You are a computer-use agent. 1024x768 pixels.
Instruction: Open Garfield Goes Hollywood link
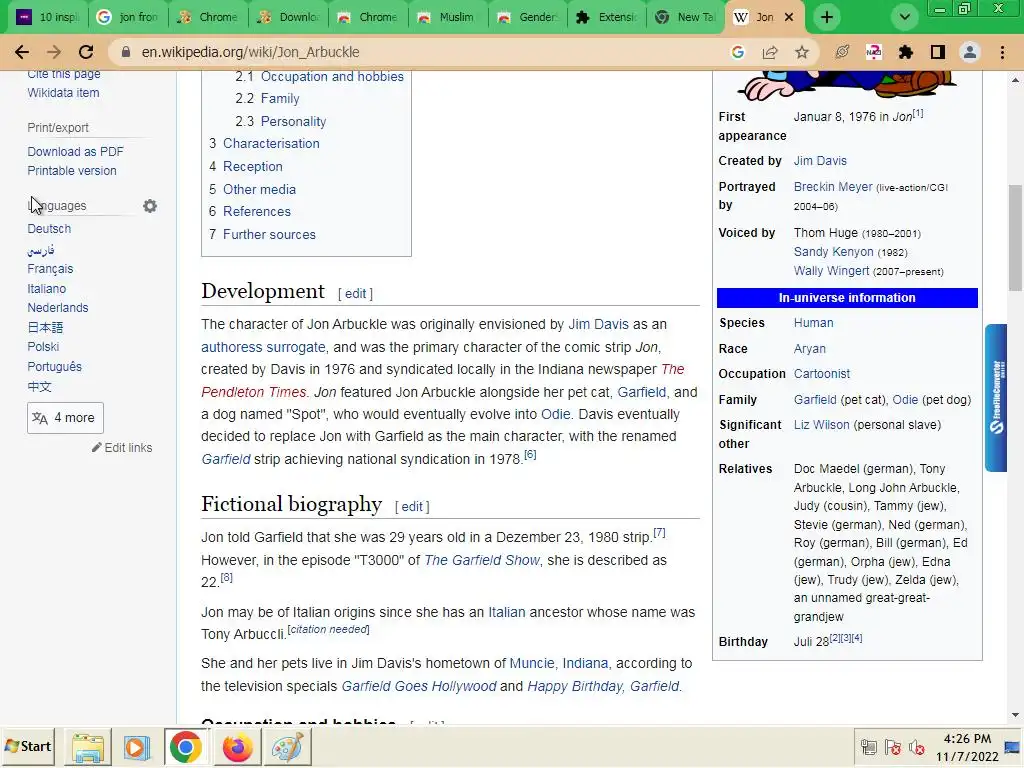[x=419, y=687]
